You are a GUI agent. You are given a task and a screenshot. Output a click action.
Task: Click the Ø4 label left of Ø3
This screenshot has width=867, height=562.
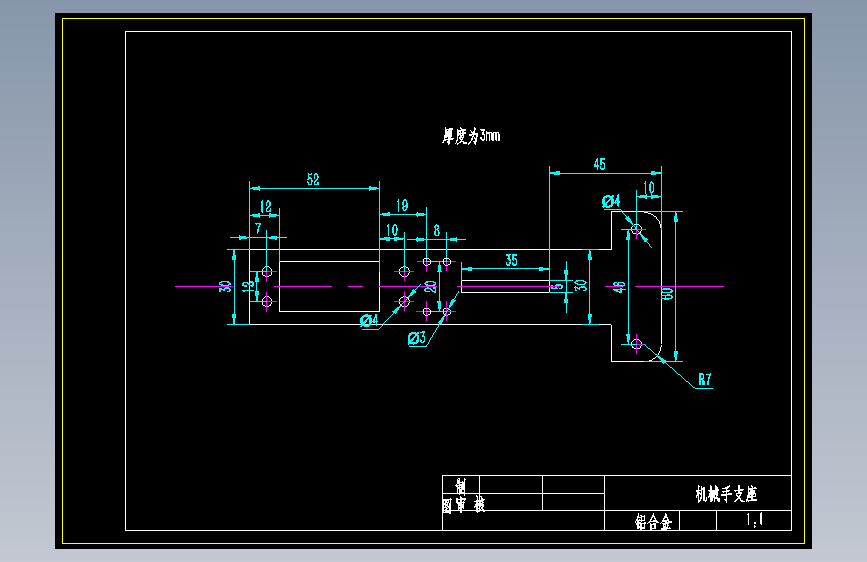[x=369, y=320]
